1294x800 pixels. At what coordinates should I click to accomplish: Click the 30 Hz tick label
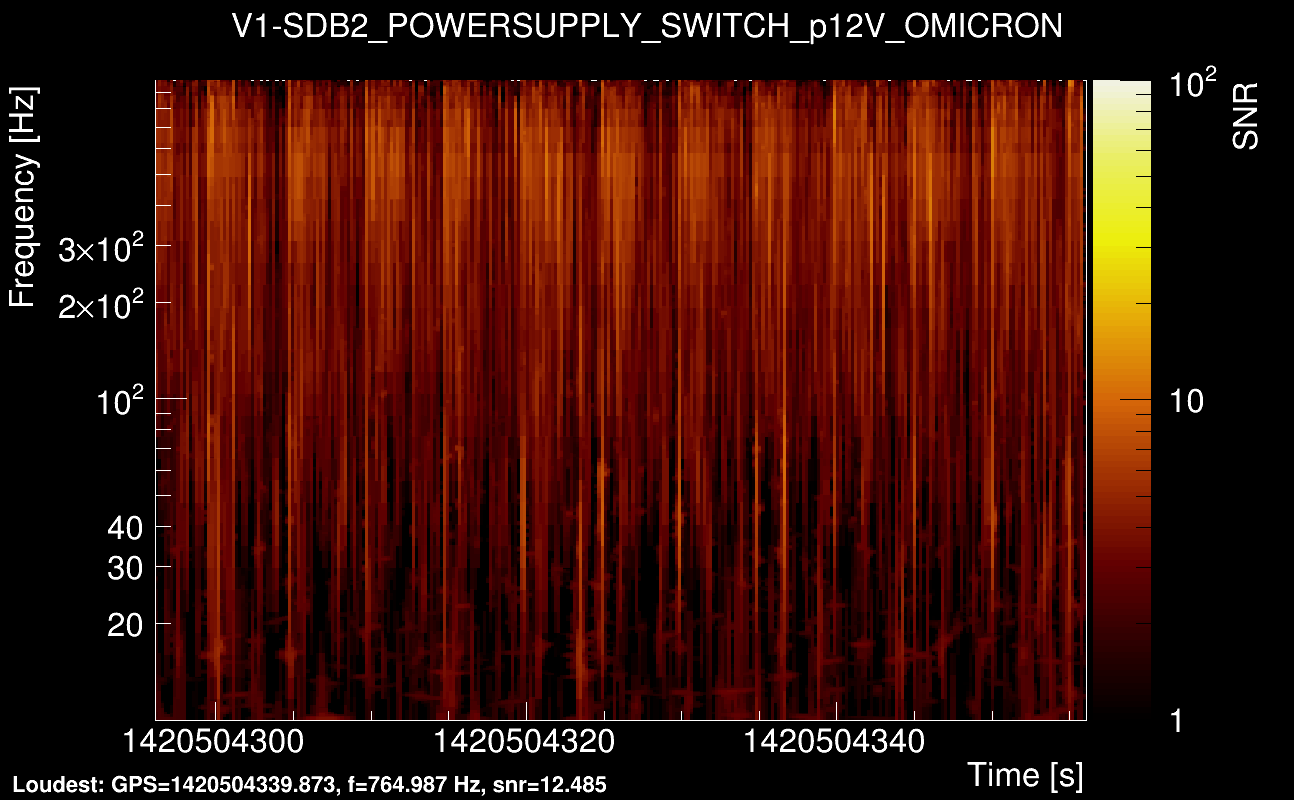(125, 568)
